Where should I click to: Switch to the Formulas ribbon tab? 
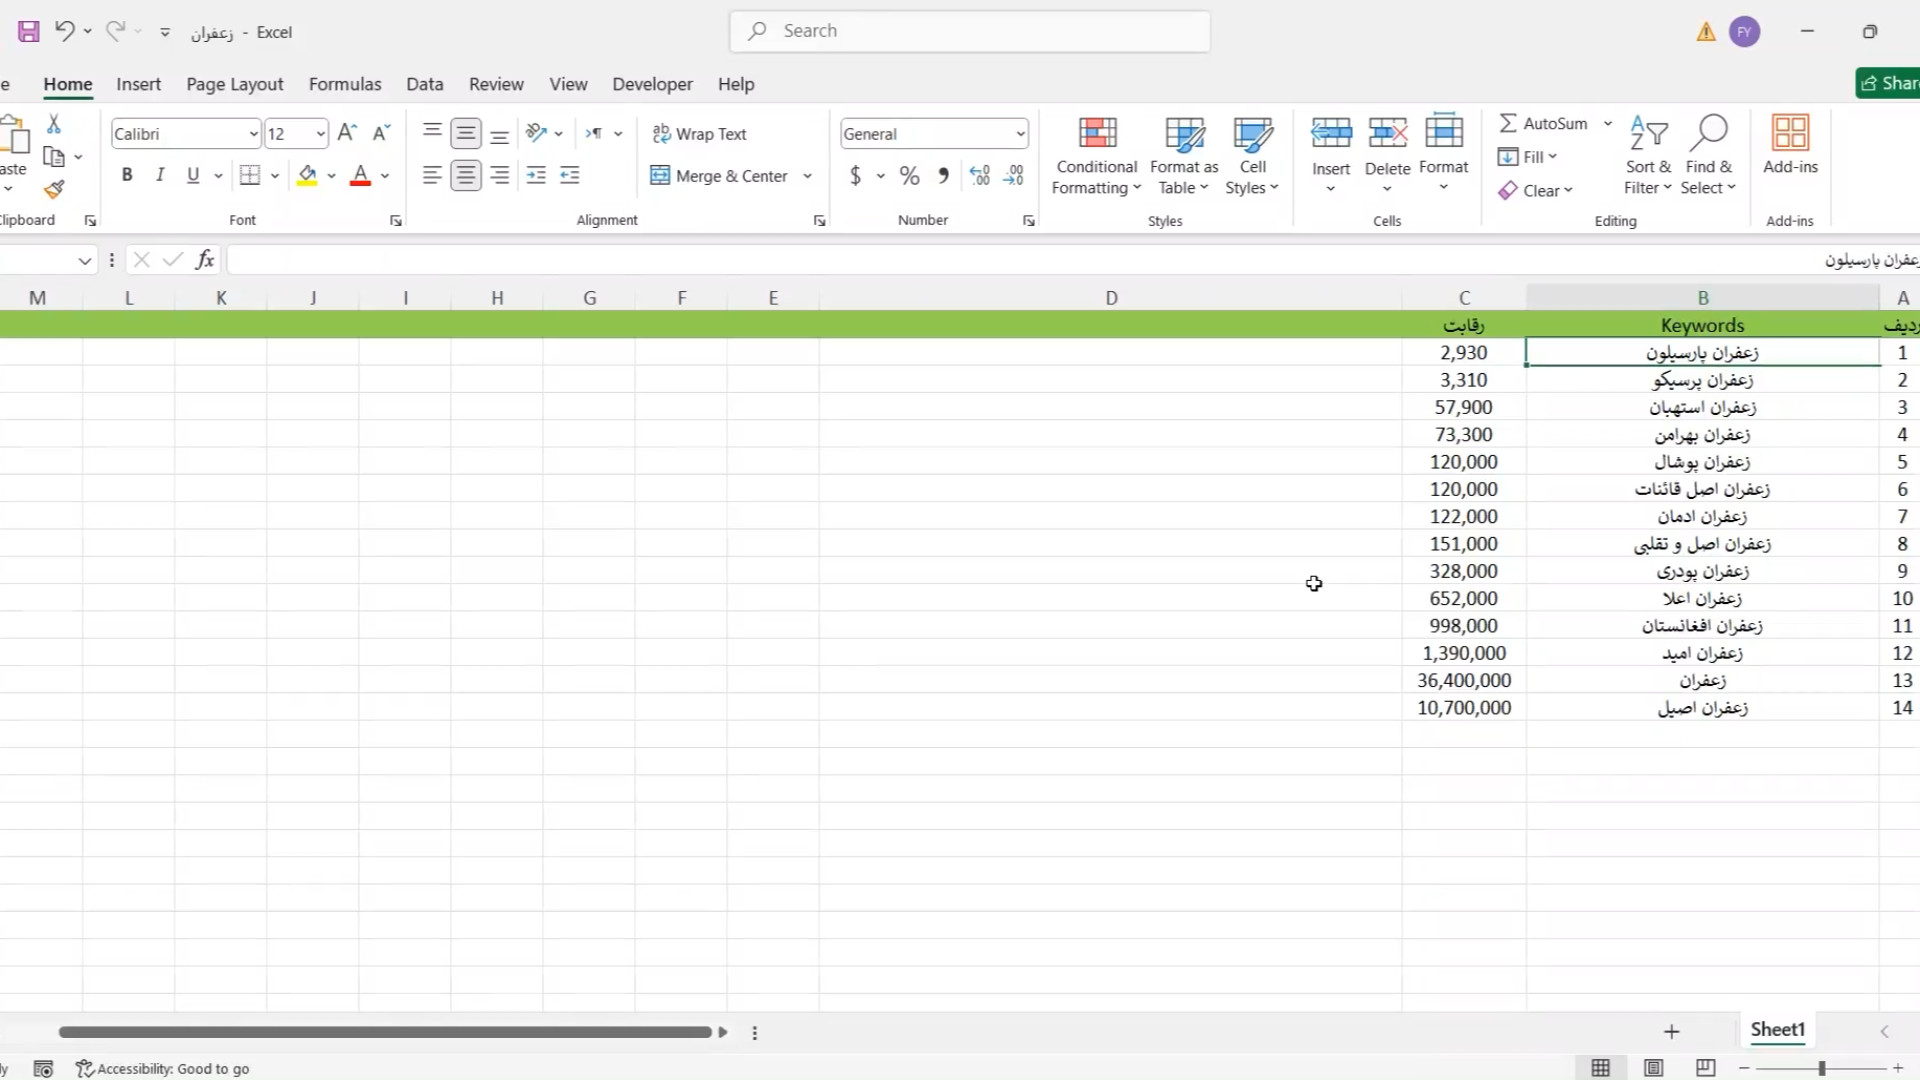point(345,84)
